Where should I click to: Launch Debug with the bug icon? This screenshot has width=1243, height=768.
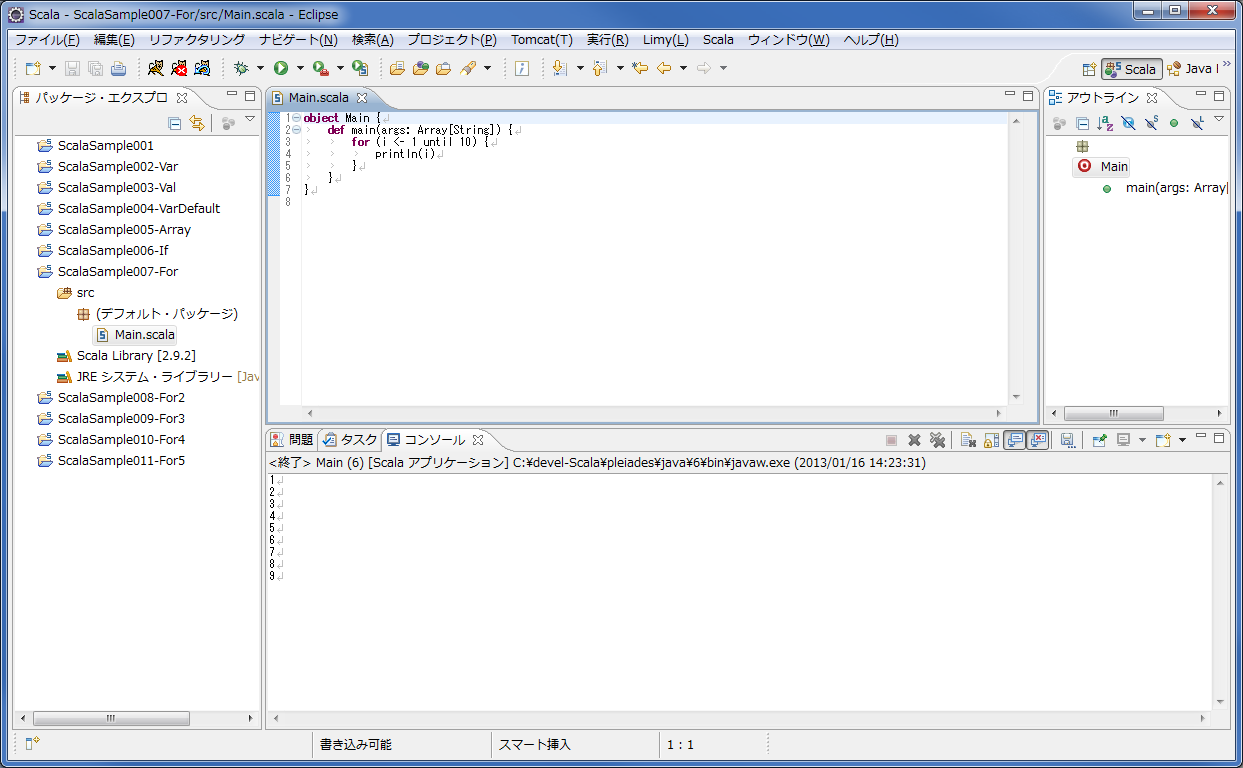pos(241,68)
